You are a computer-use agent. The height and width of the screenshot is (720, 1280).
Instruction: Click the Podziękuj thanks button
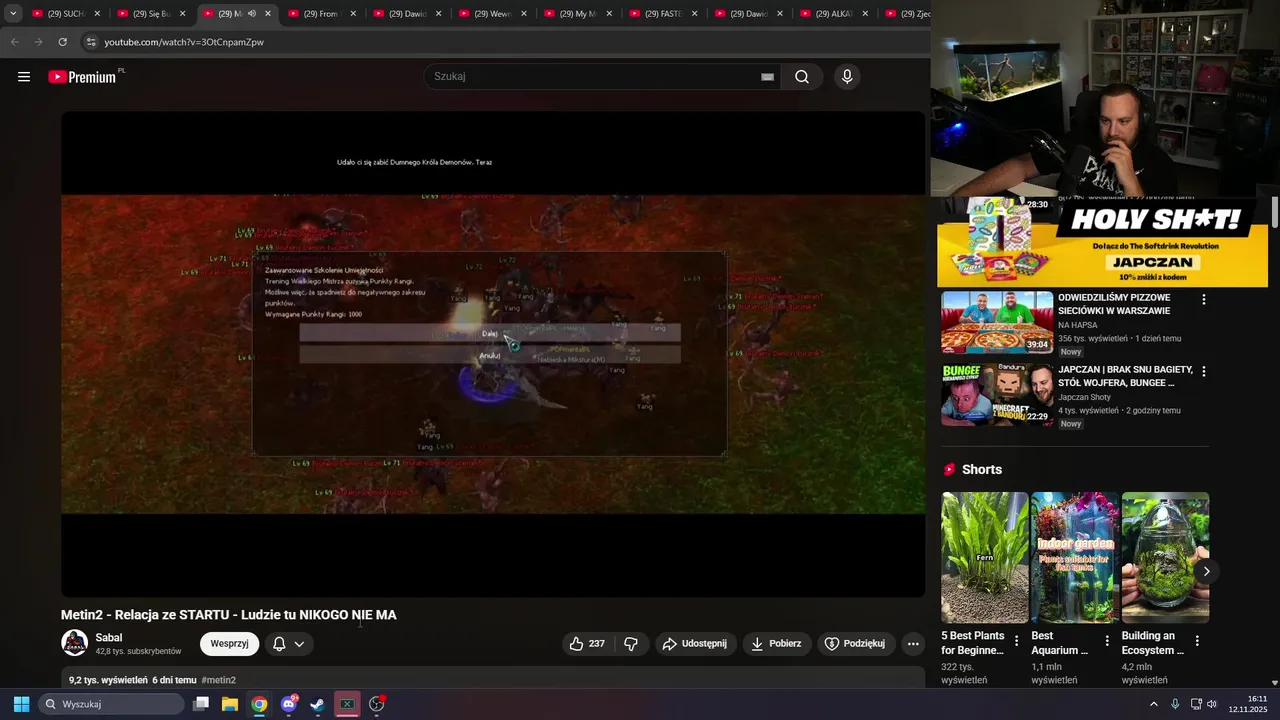pyautogui.click(x=855, y=644)
